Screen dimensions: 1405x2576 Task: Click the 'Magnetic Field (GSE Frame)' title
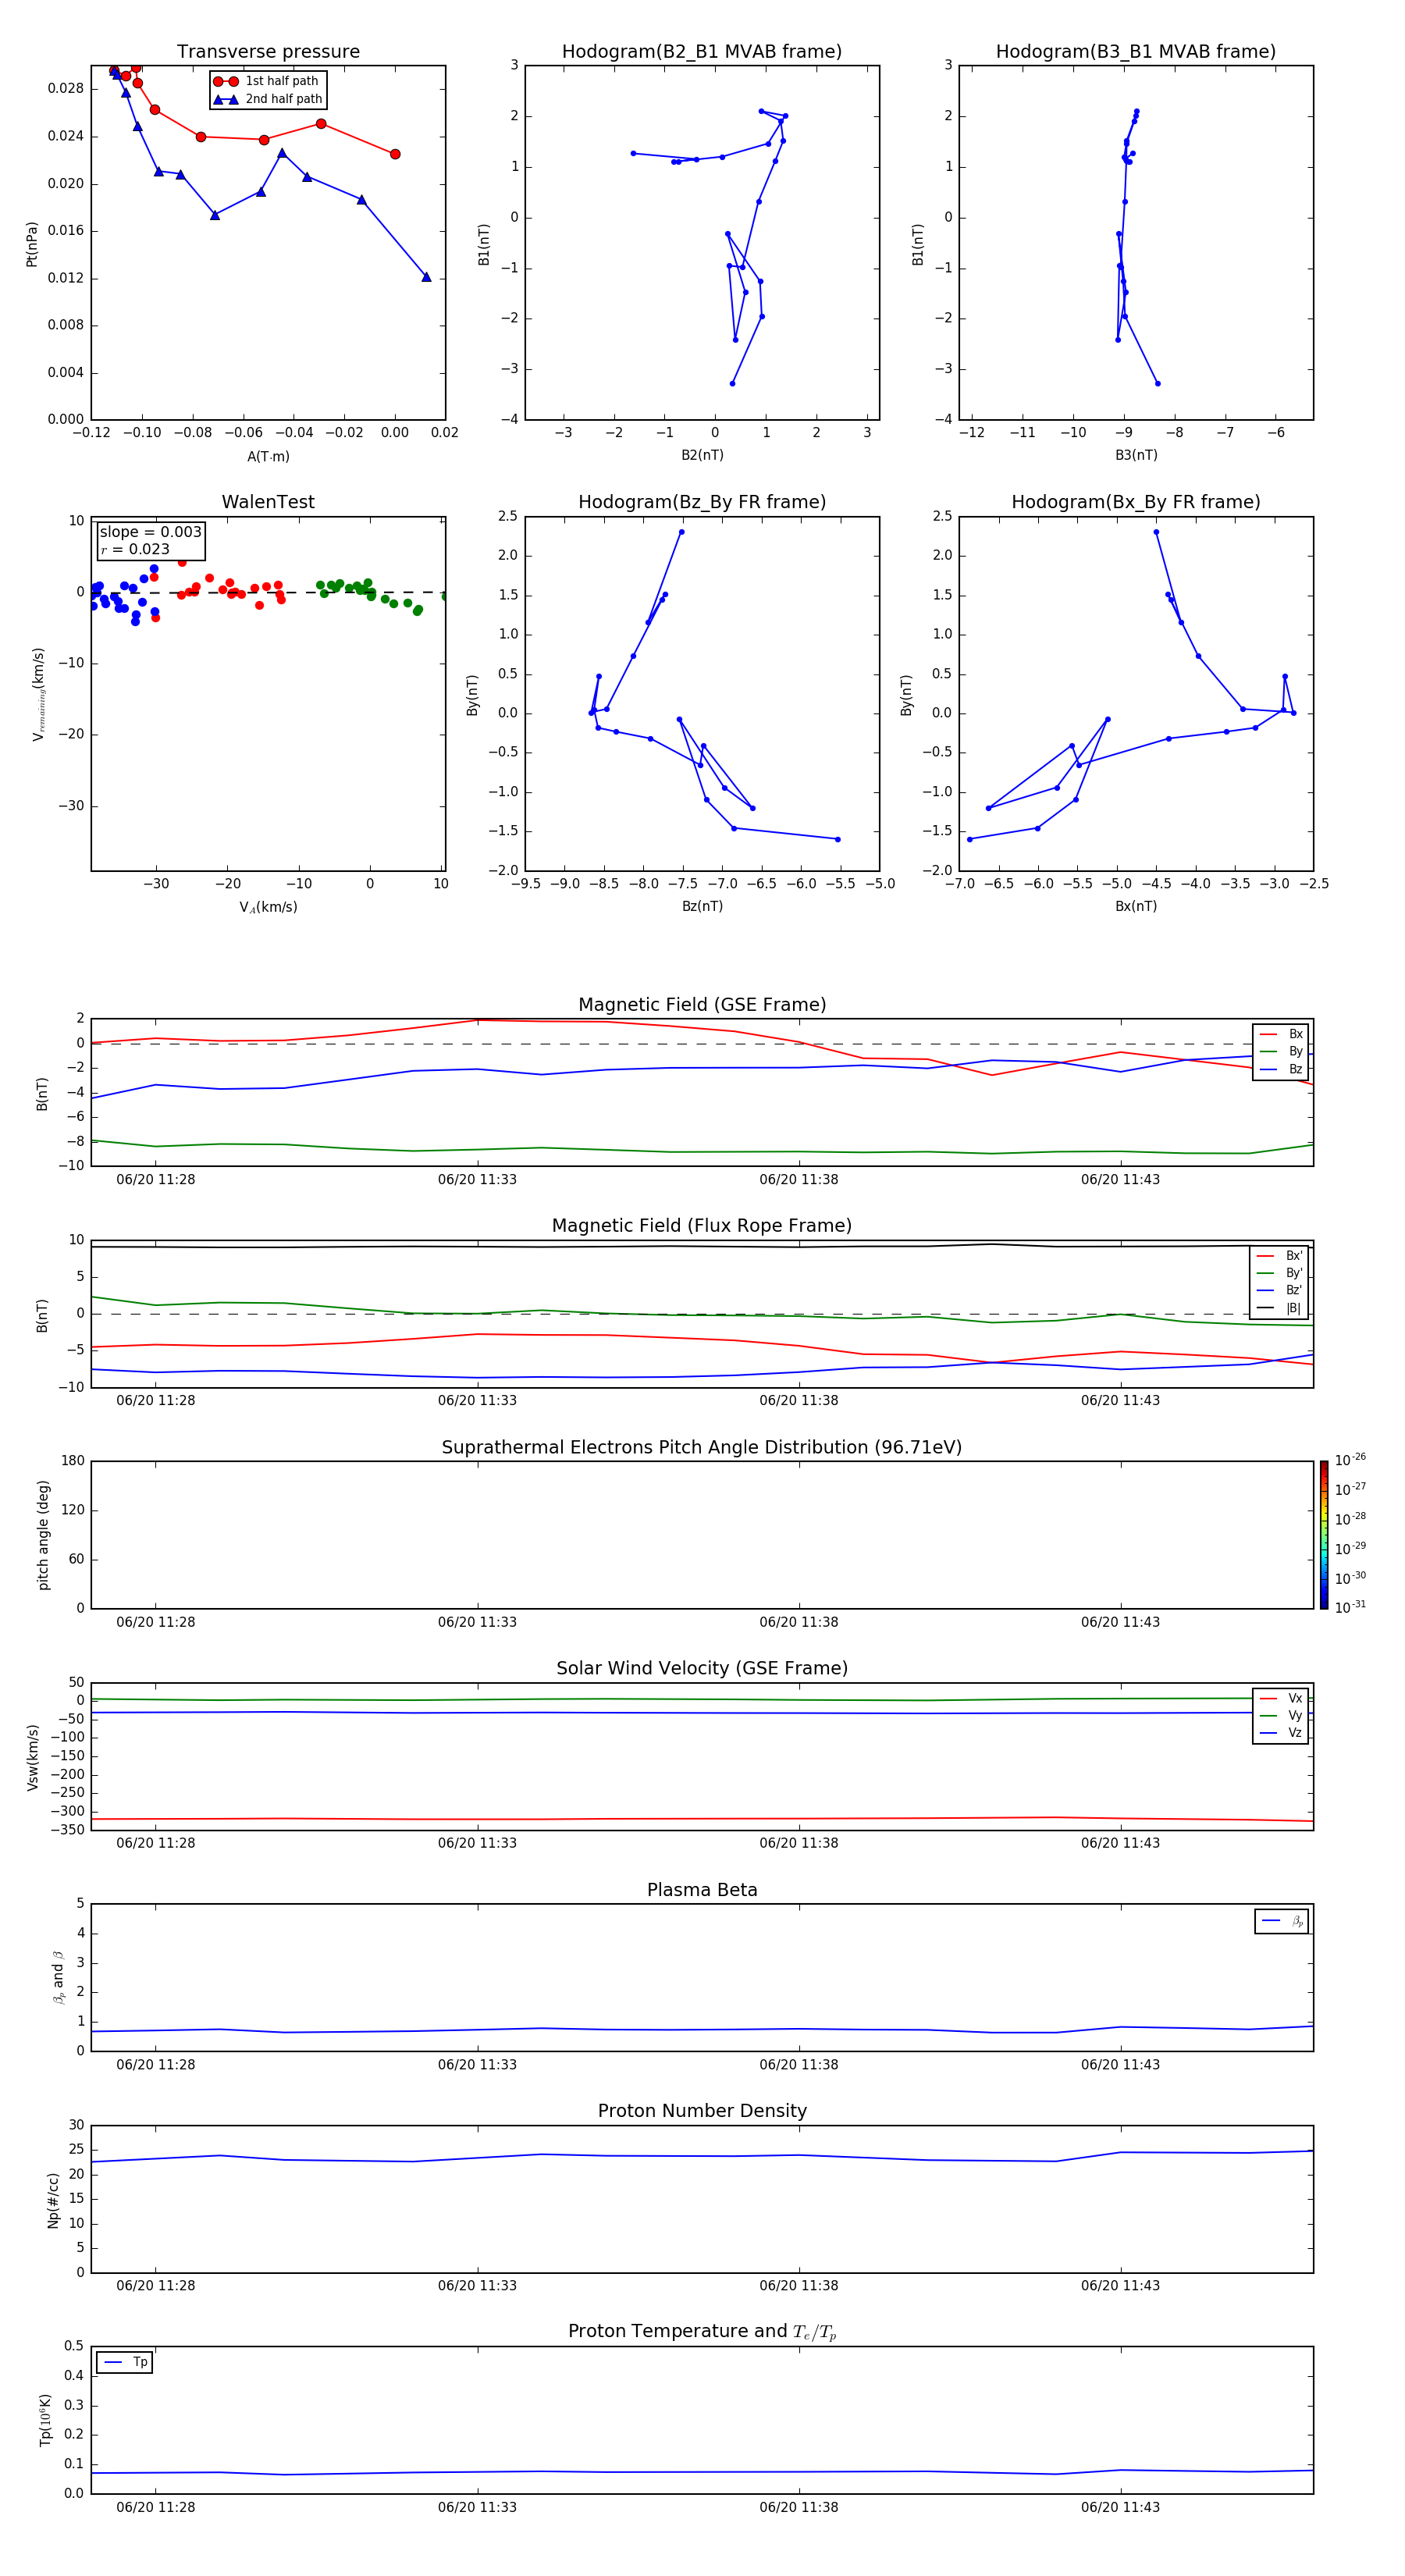[702, 1004]
